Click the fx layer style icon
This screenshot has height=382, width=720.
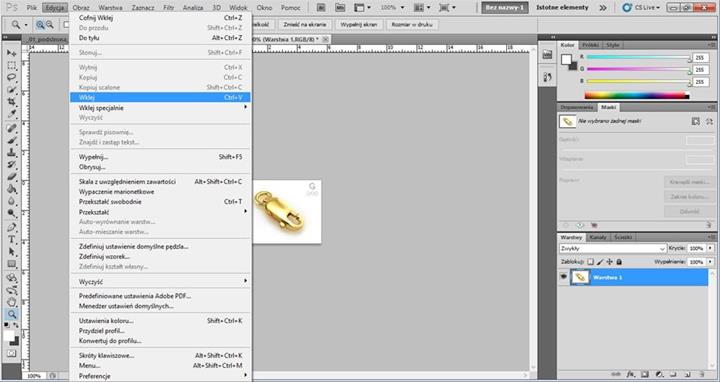coord(630,375)
